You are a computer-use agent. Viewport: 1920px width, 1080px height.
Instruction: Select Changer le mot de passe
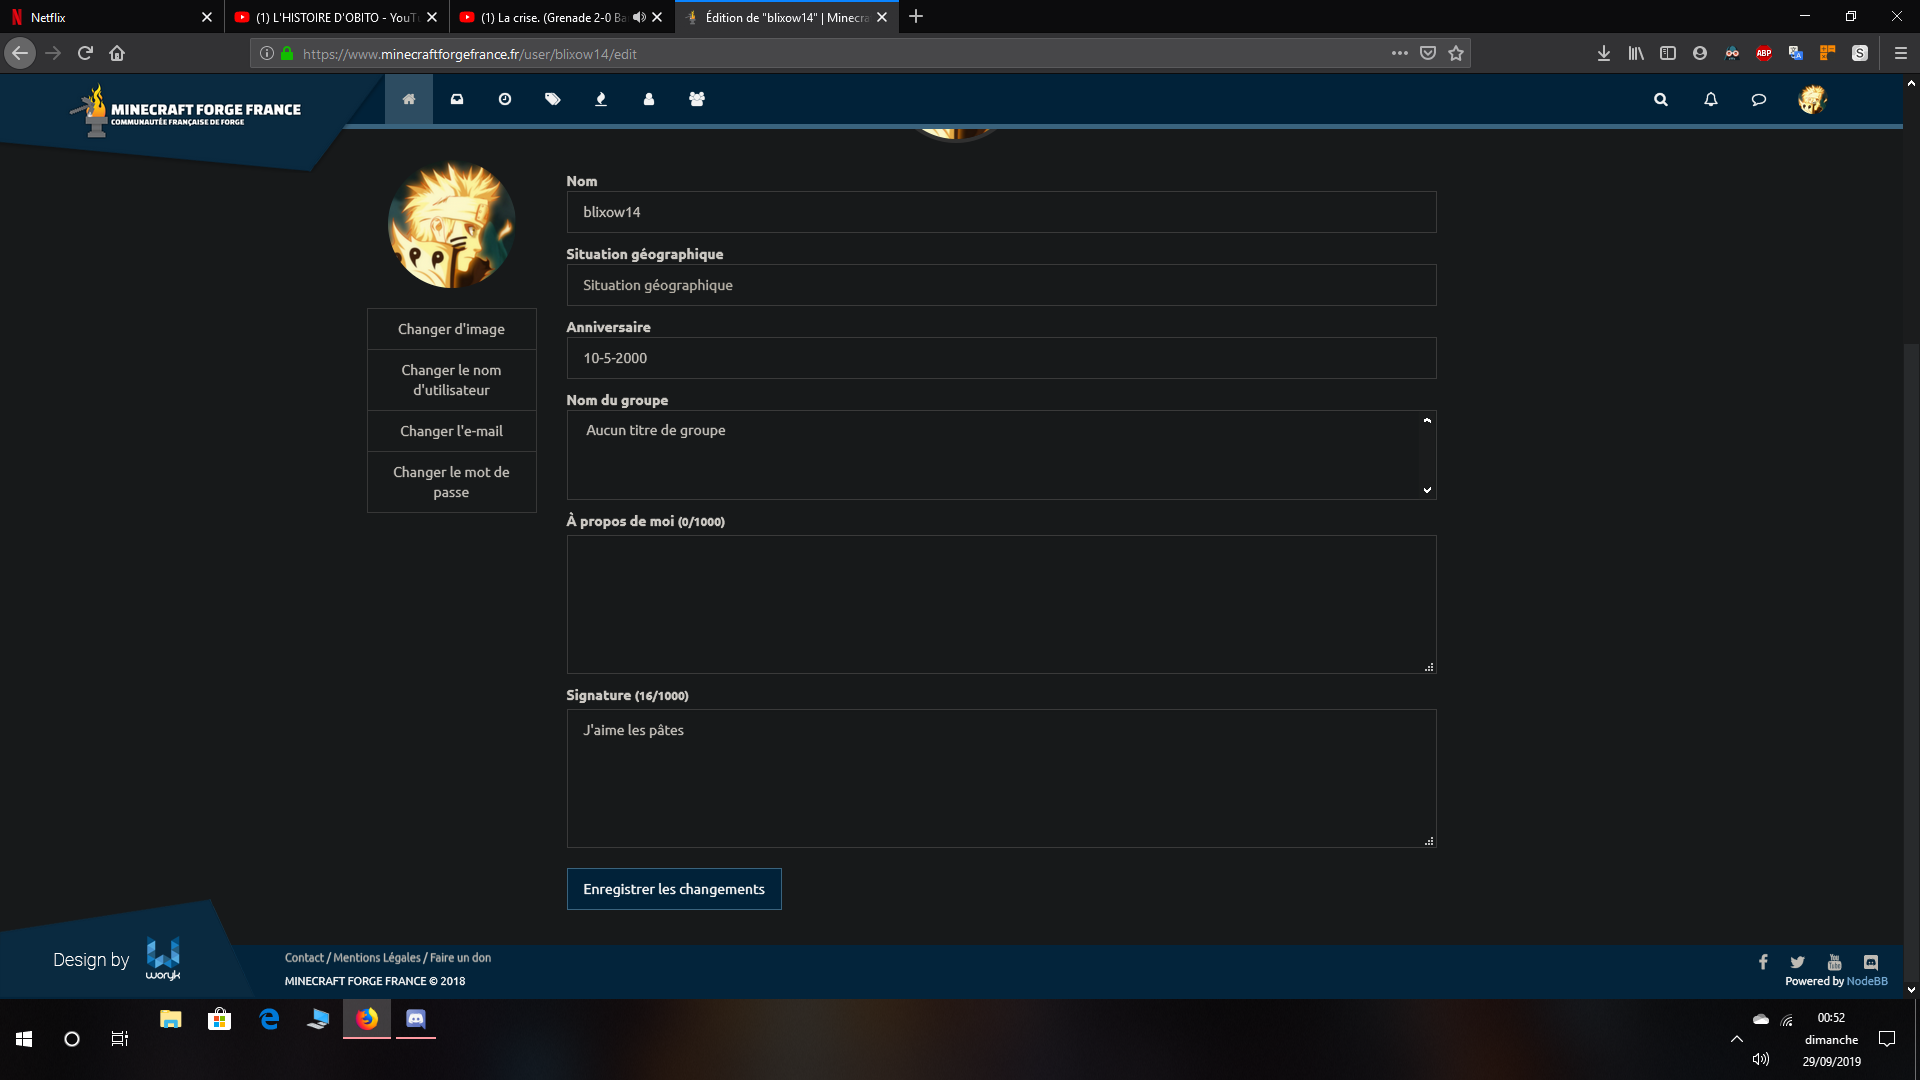coord(451,482)
